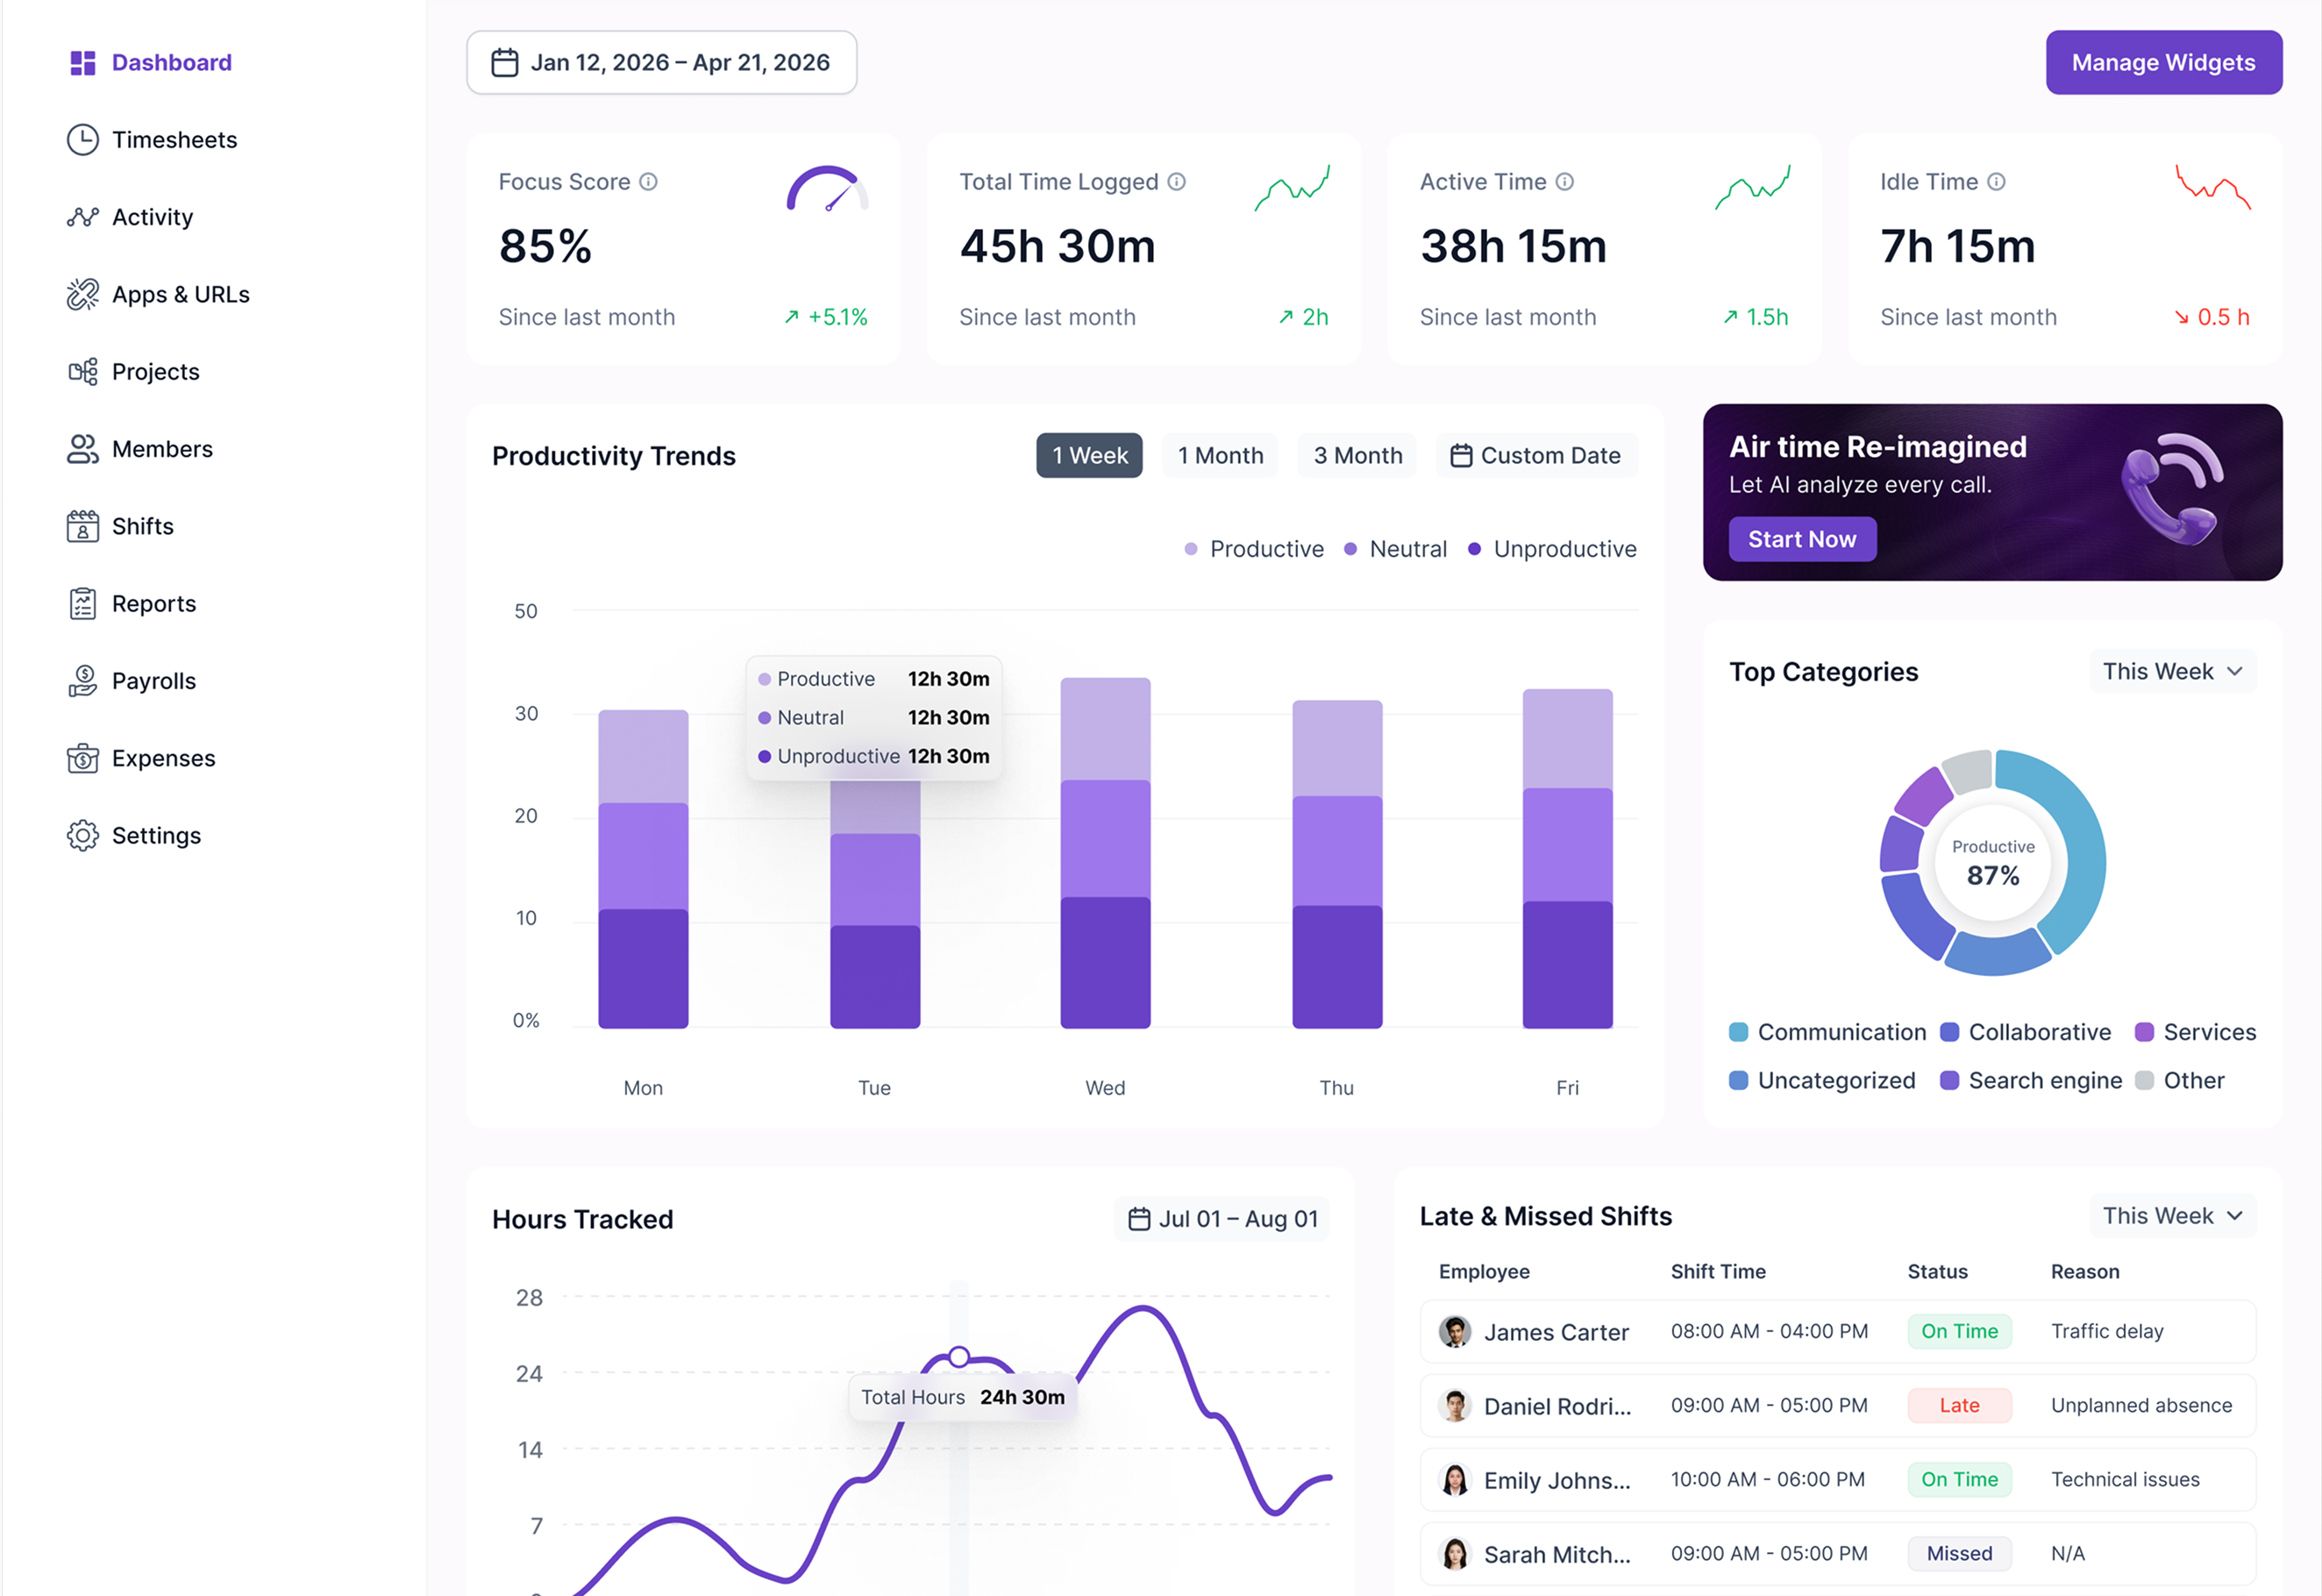Click the Settings gear icon
2322x1596 pixels.
point(83,836)
